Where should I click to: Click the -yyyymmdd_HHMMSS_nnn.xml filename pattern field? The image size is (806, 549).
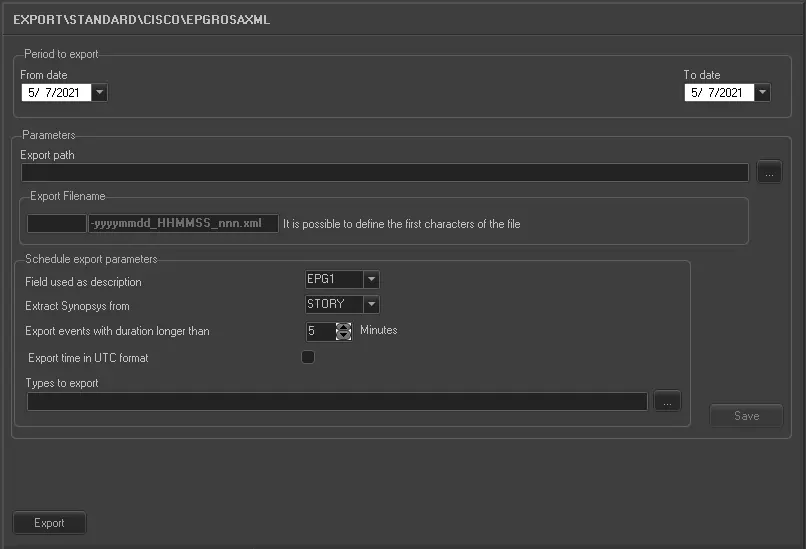point(183,224)
